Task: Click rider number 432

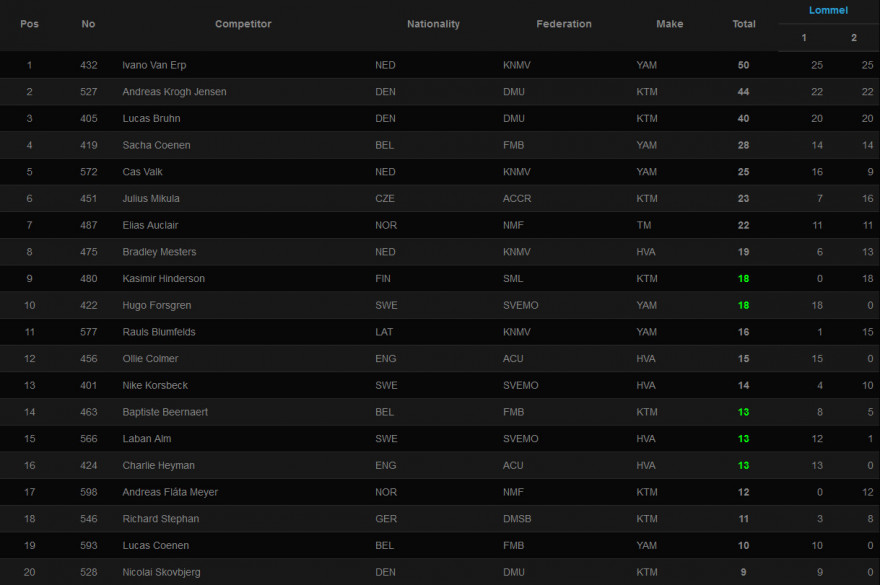Action: [x=89, y=65]
